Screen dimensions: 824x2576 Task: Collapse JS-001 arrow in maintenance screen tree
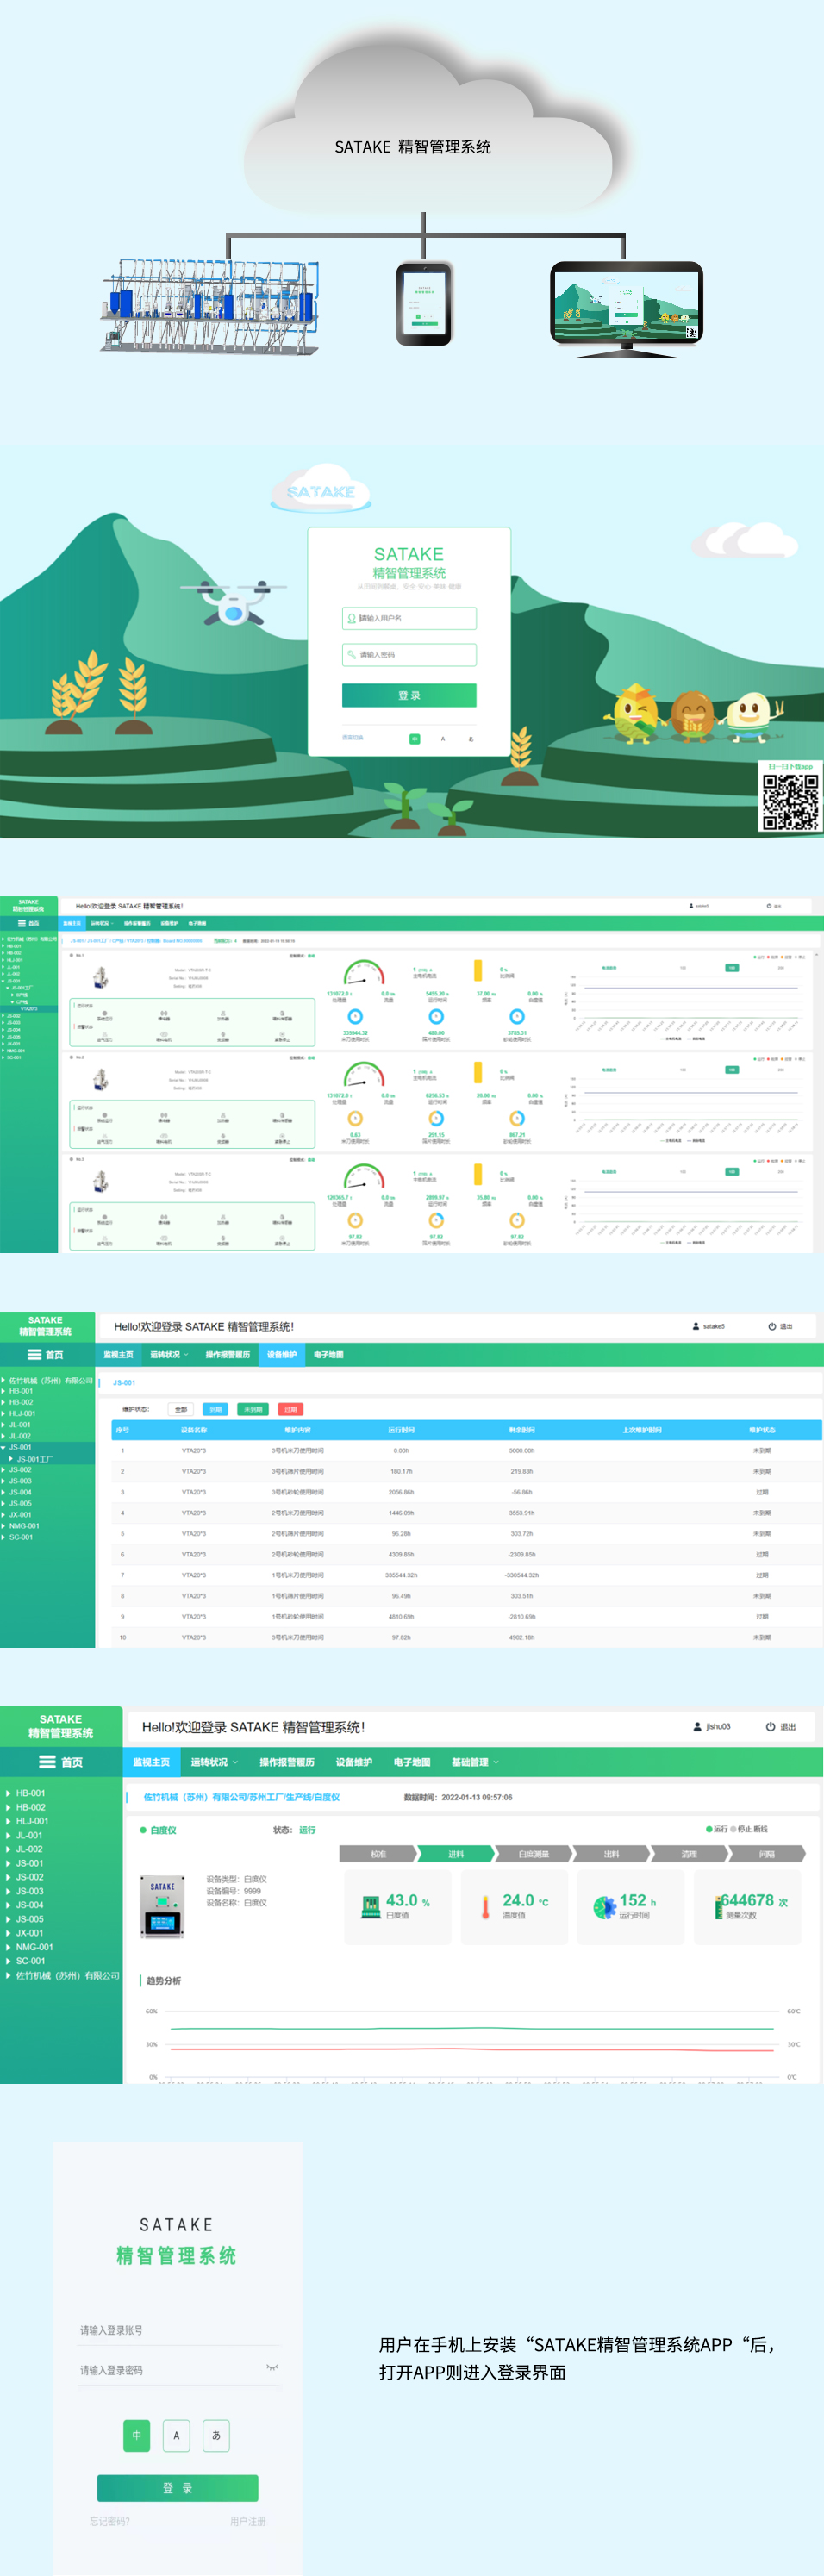(4, 1447)
